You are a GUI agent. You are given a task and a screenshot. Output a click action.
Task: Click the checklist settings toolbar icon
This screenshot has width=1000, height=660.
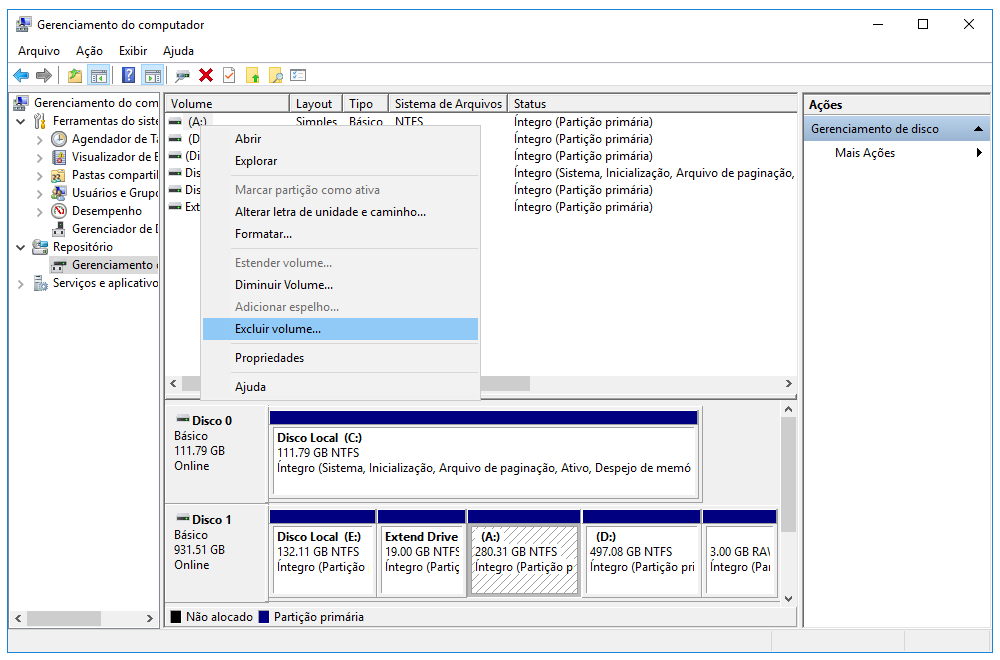pos(298,75)
